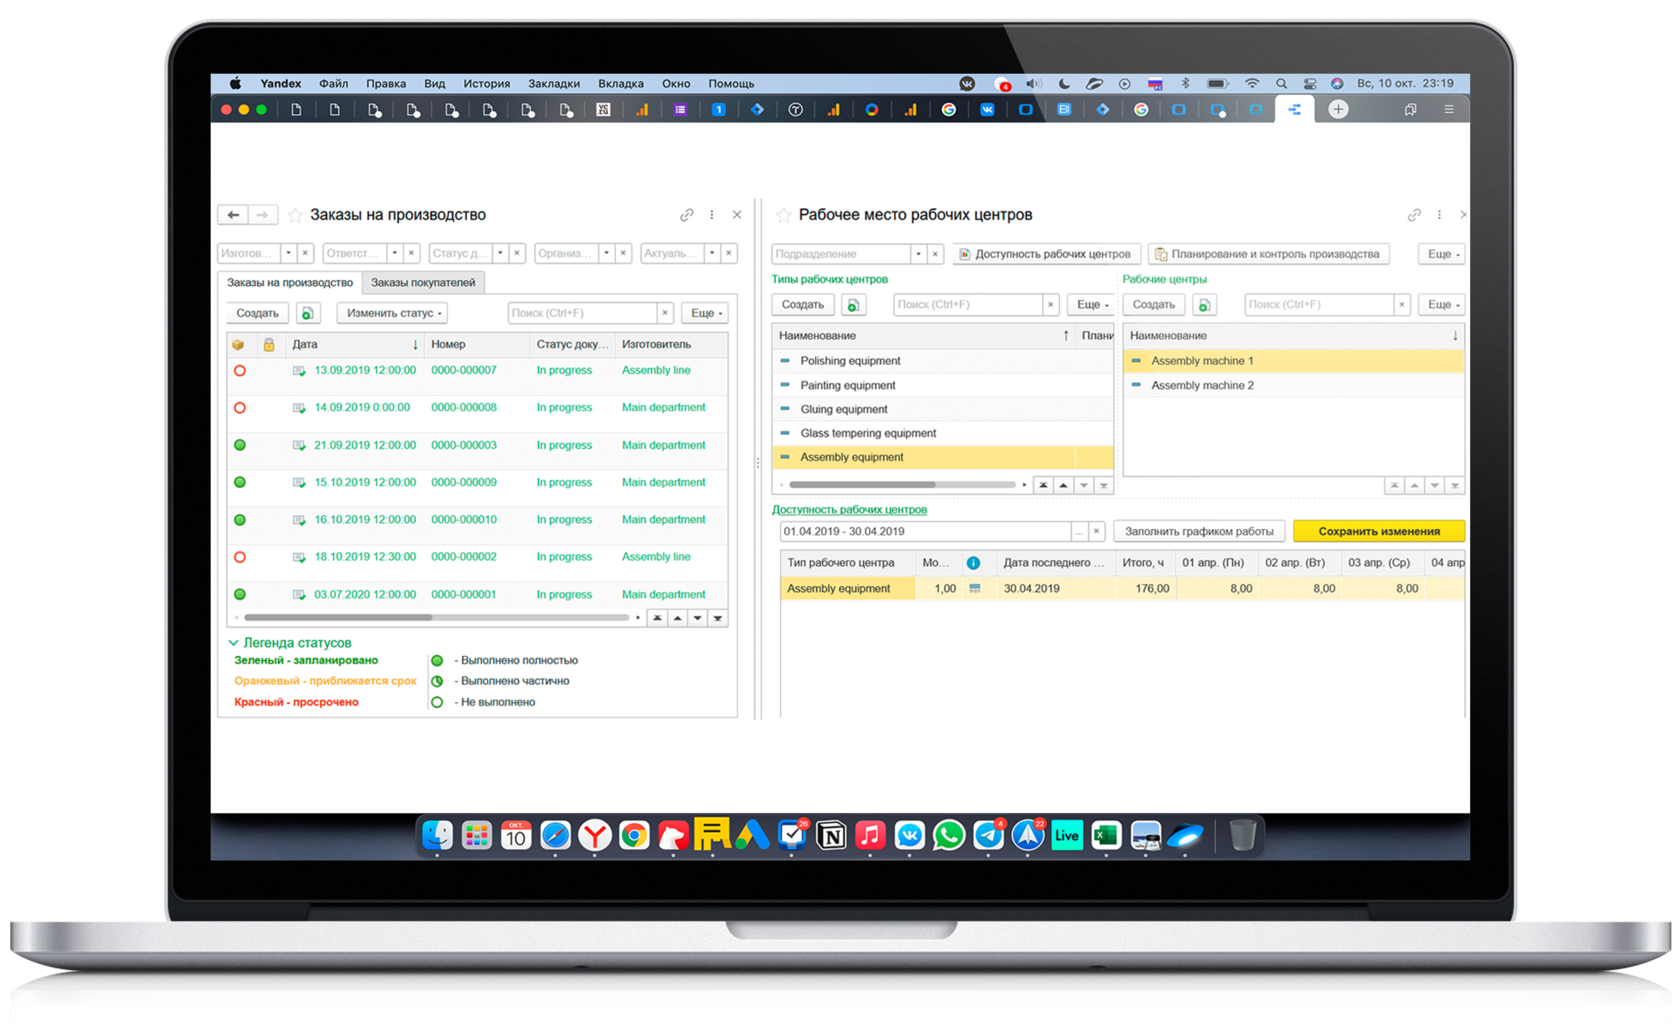Open the Trash in the Dock
The image size is (1680, 1036).
pyautogui.click(x=1243, y=835)
